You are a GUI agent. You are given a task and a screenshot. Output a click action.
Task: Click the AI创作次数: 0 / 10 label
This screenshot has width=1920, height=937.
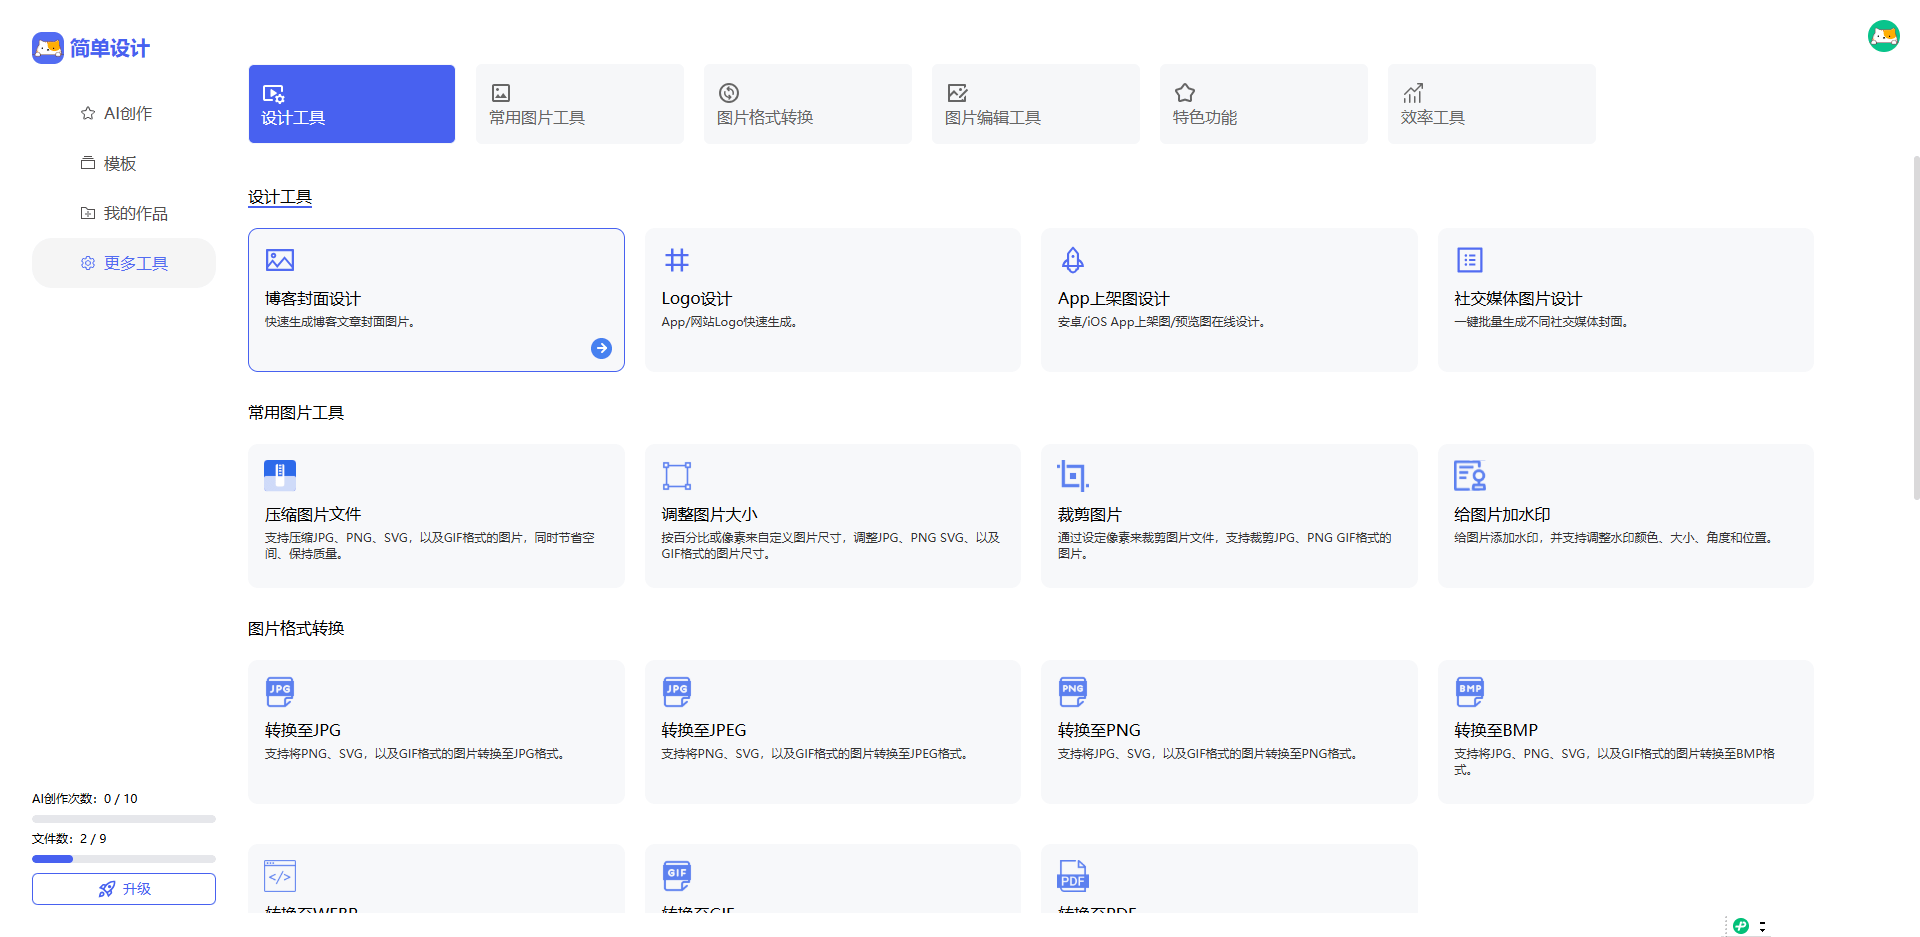point(85,799)
